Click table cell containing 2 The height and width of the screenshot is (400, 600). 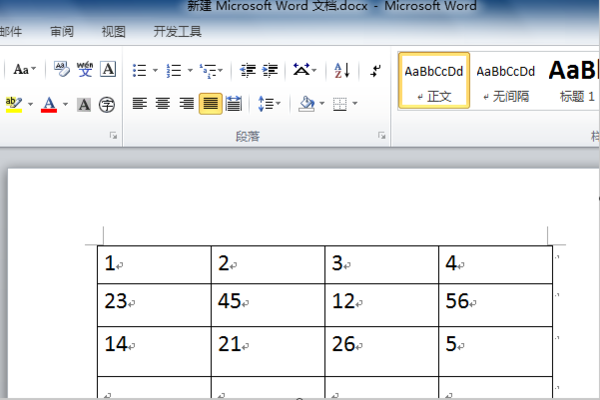[268, 264]
